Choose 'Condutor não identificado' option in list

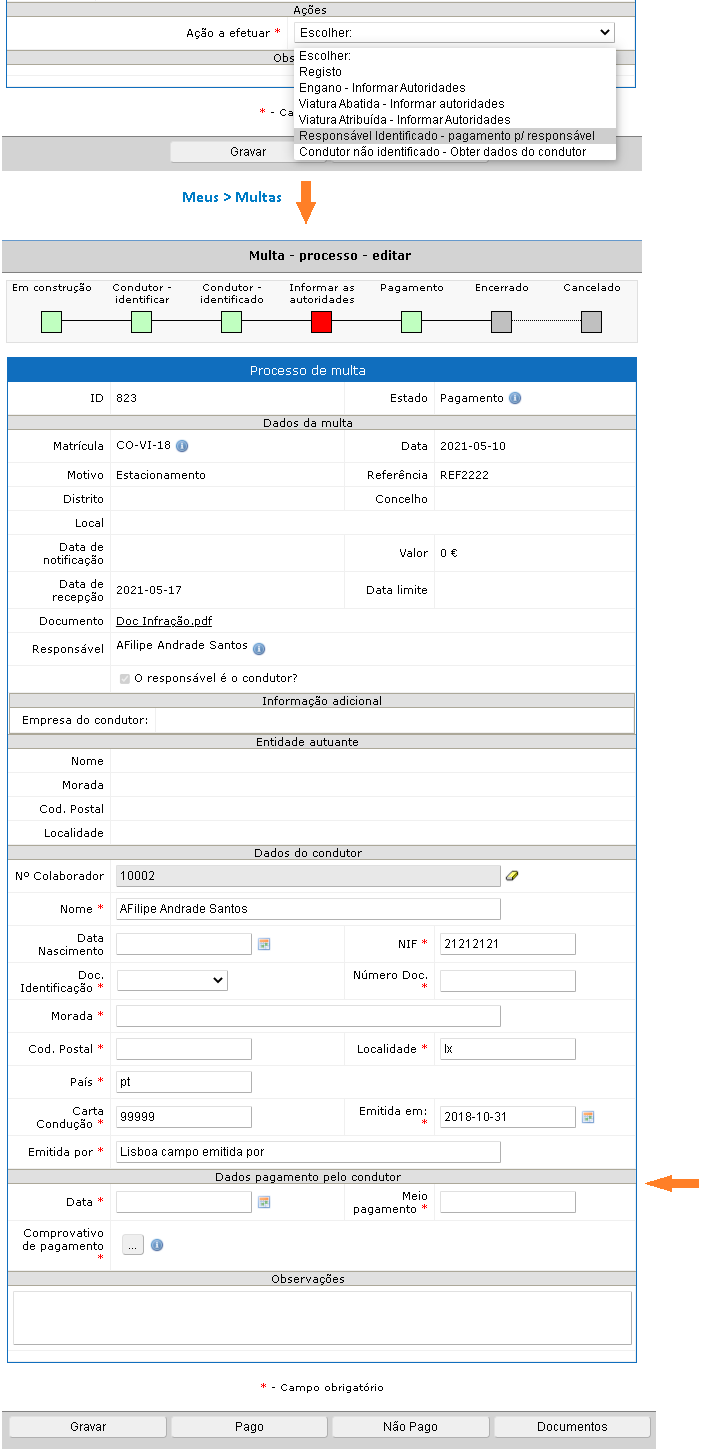442,152
